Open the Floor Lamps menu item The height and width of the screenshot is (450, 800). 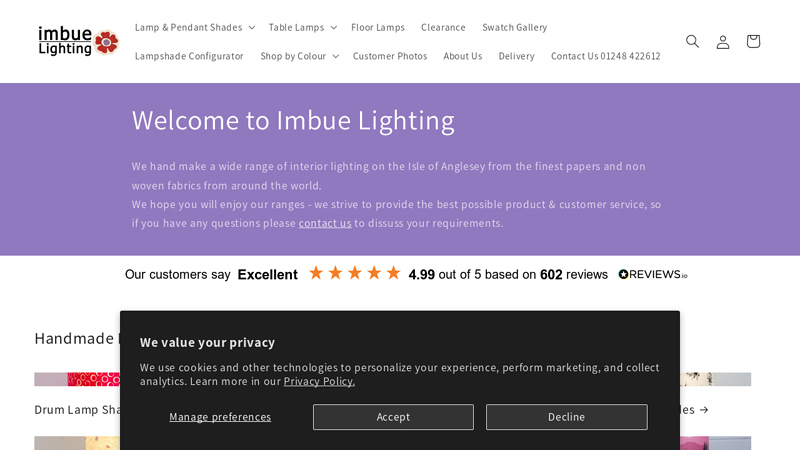[378, 27]
